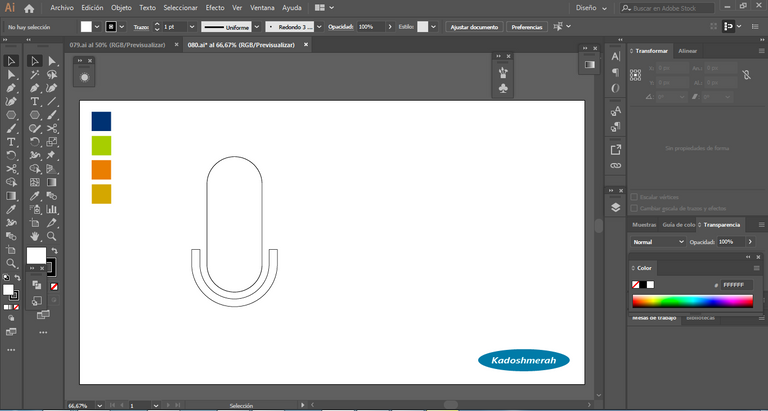Click the control bar Opacidad 100% field
Viewport: 768px width, 411px height.
(x=371, y=27)
